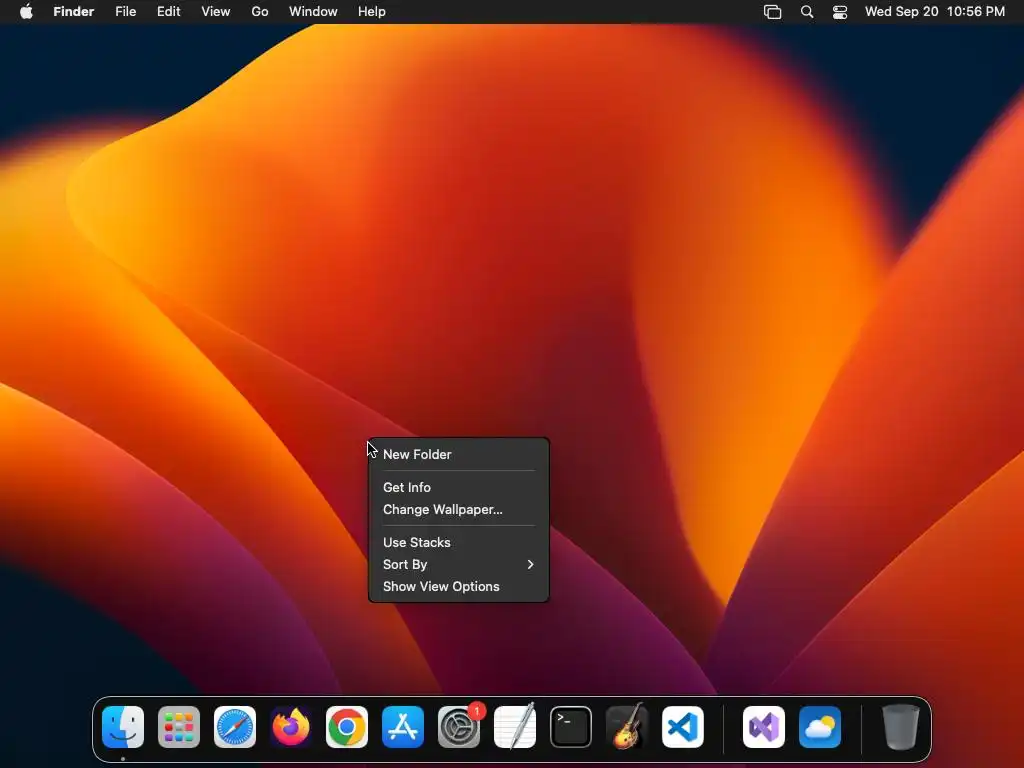Open the Finder menu in menu bar
This screenshot has width=1024, height=768.
point(74,12)
